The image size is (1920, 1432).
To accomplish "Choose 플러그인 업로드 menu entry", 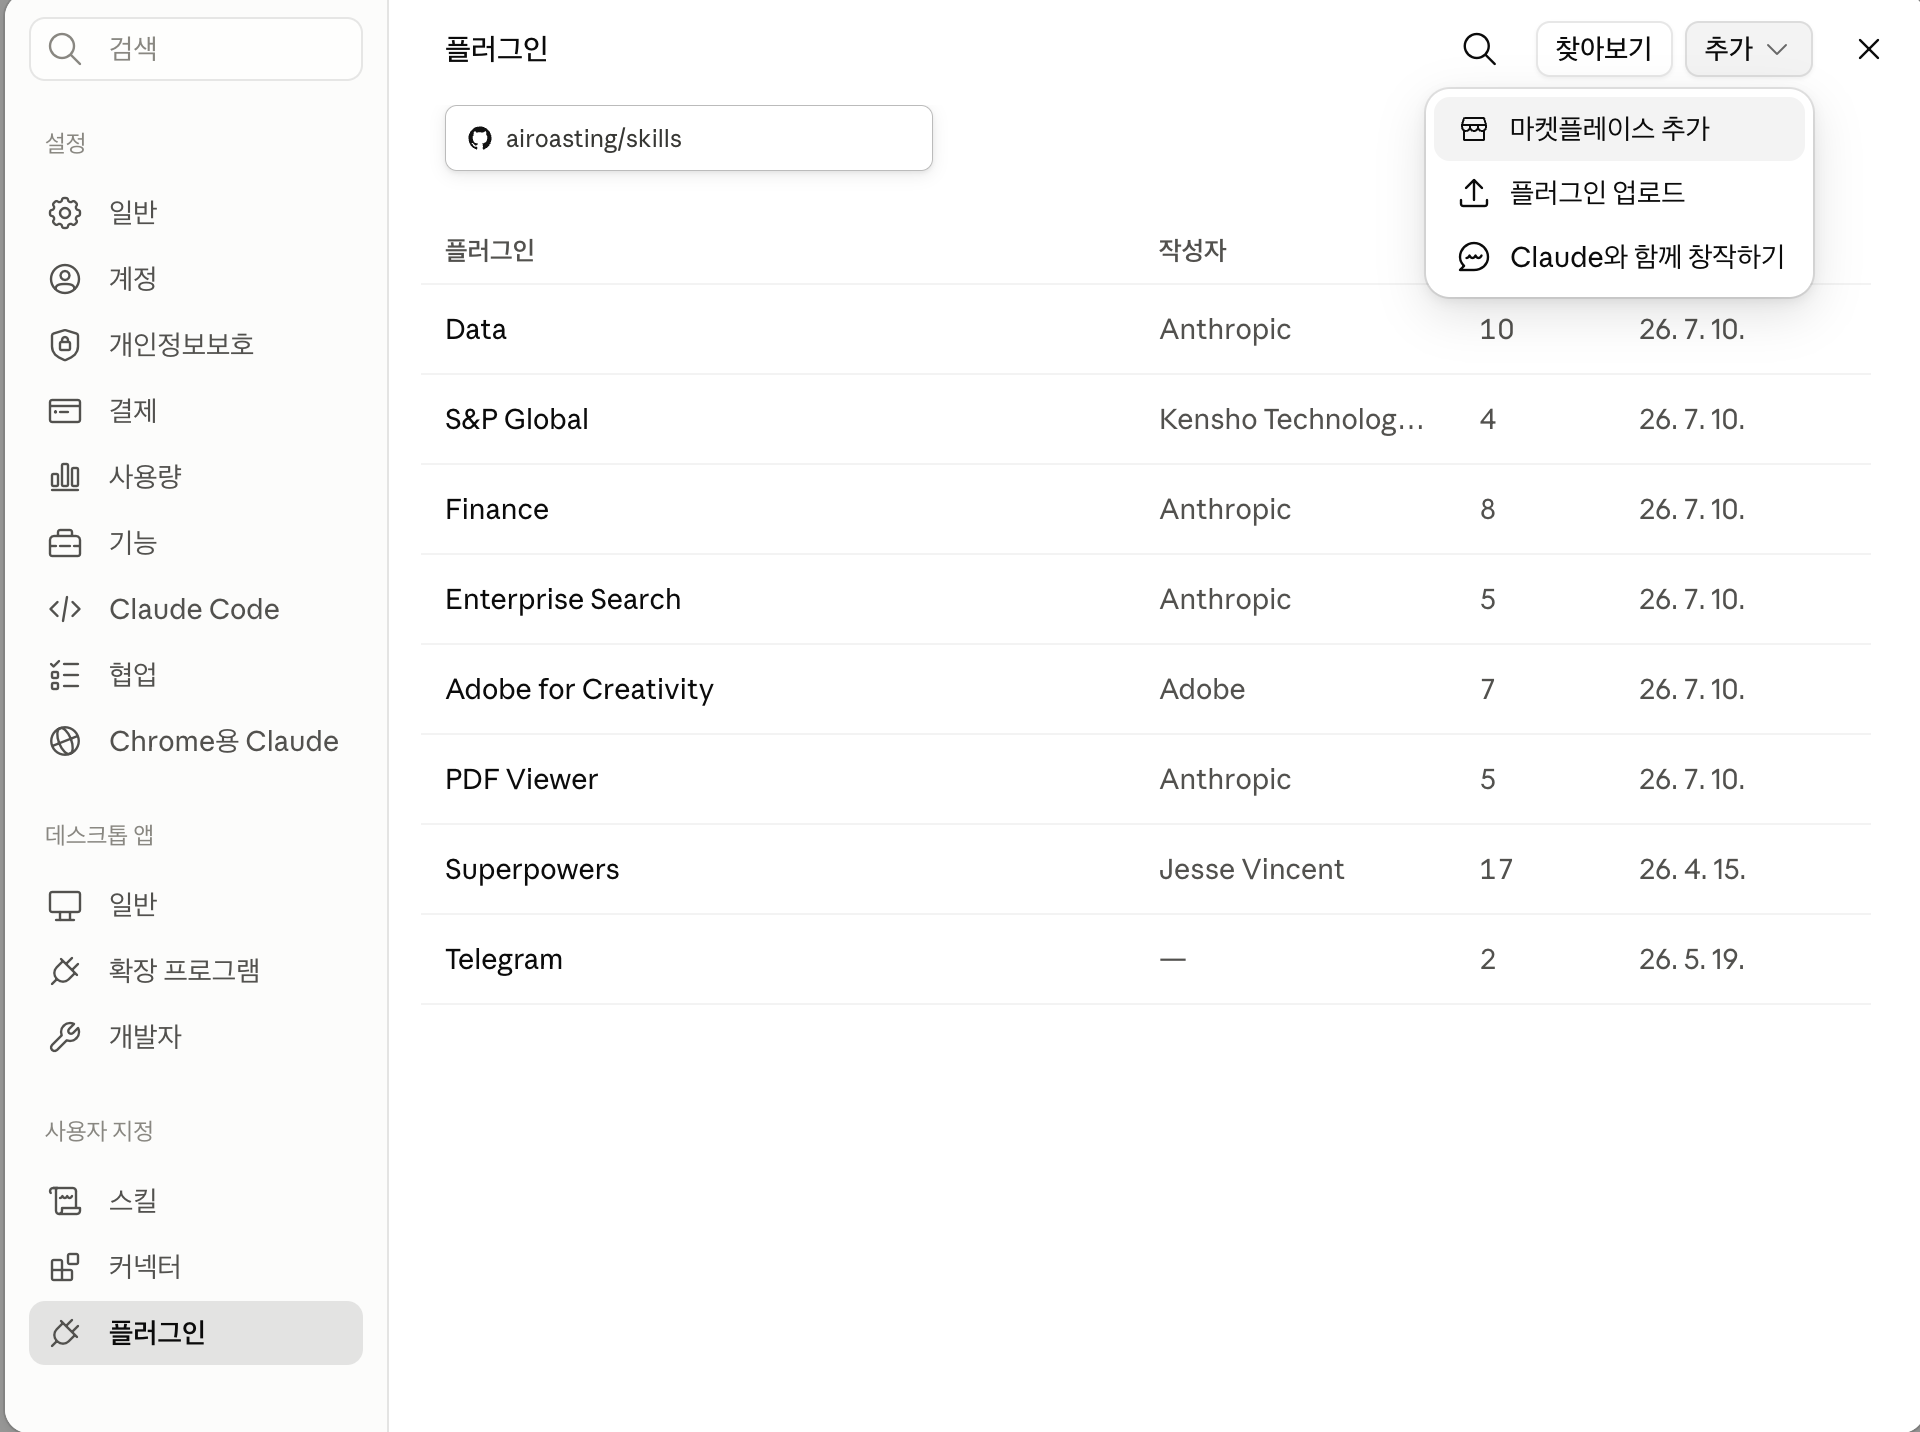I will pos(1619,193).
